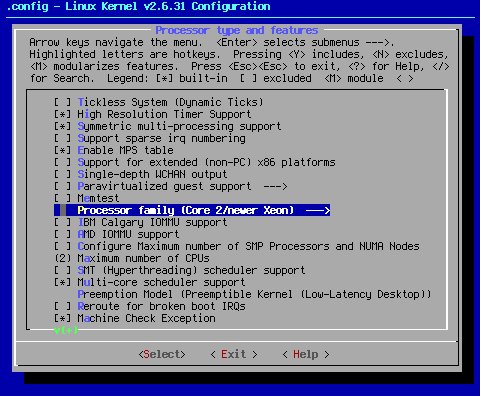Image resolution: width=480 pixels, height=396 pixels.
Task: Click the <Select> button
Action: (162, 354)
